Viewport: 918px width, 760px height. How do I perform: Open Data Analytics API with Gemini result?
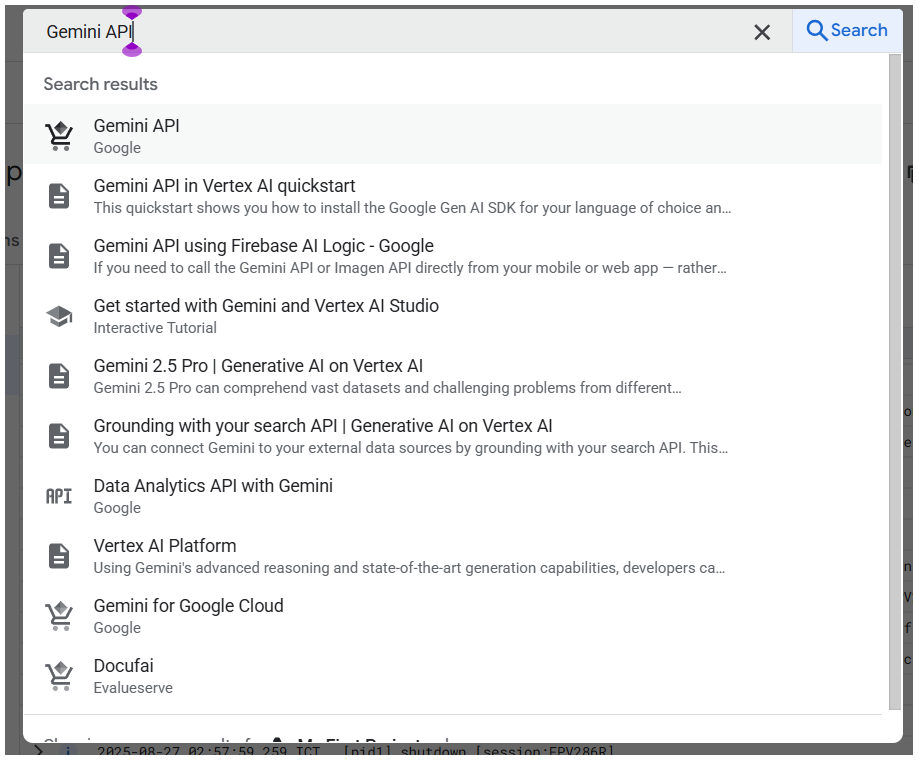click(x=453, y=496)
